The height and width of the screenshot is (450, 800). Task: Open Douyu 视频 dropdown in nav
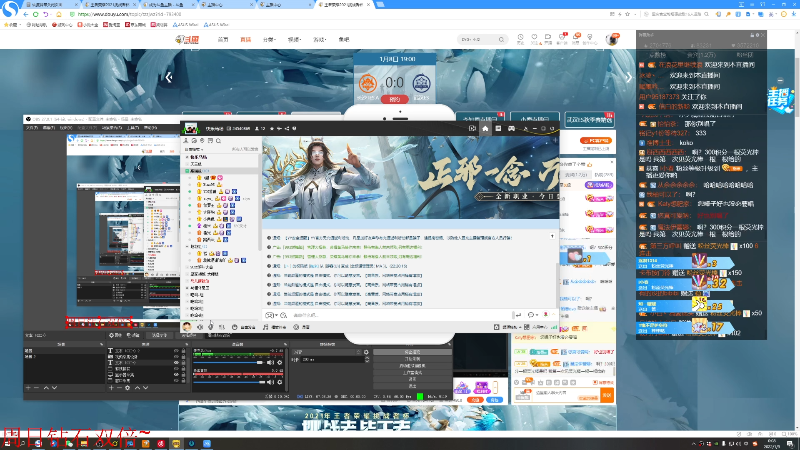coord(294,39)
